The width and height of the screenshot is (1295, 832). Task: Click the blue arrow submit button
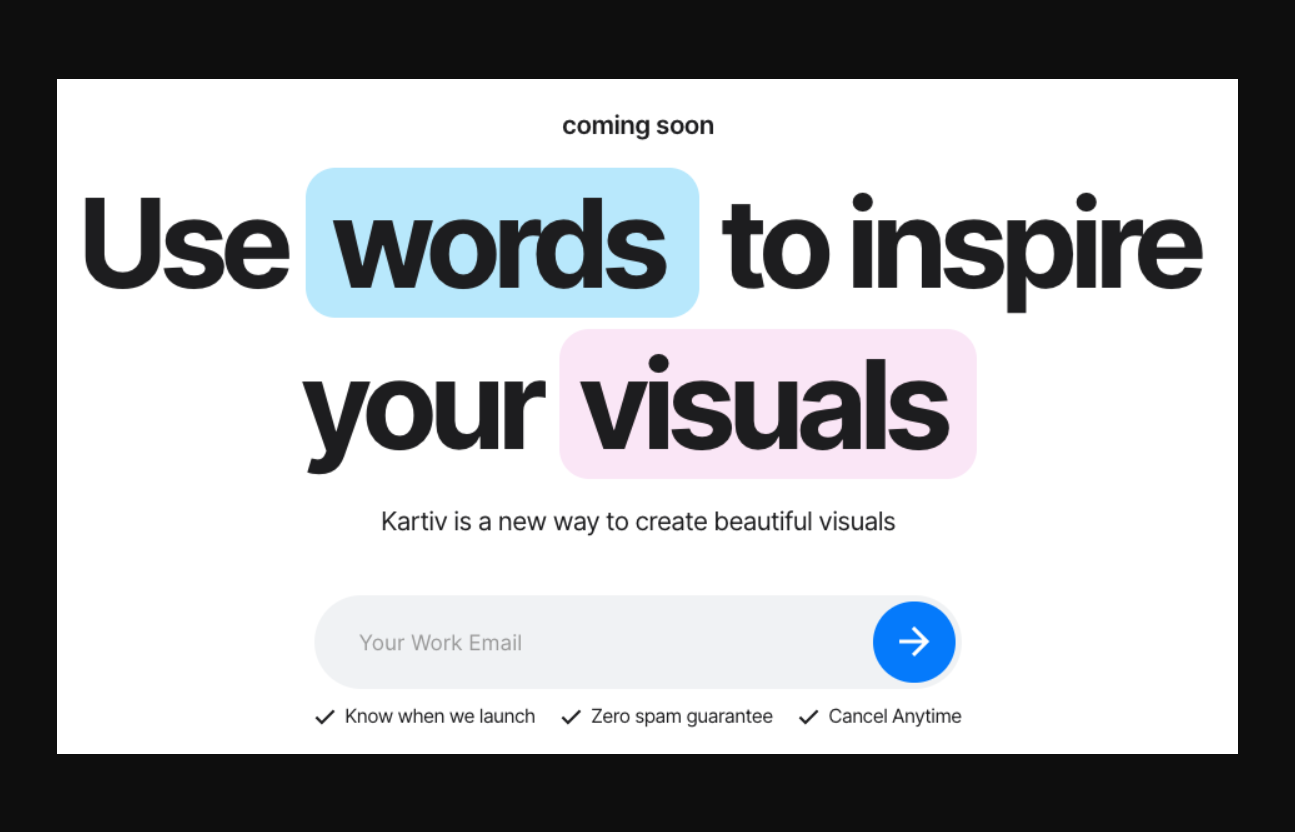click(x=913, y=642)
